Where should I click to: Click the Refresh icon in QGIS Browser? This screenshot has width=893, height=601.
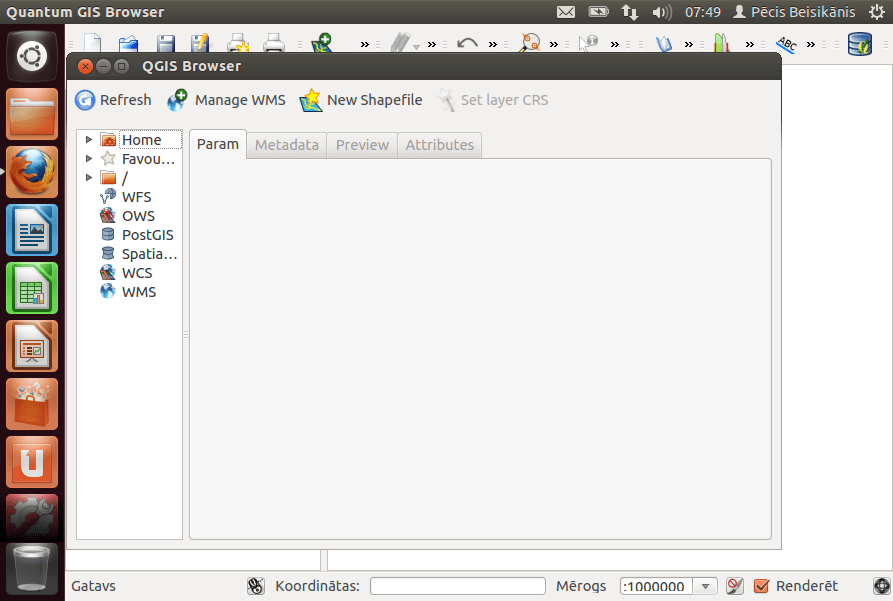pos(85,100)
